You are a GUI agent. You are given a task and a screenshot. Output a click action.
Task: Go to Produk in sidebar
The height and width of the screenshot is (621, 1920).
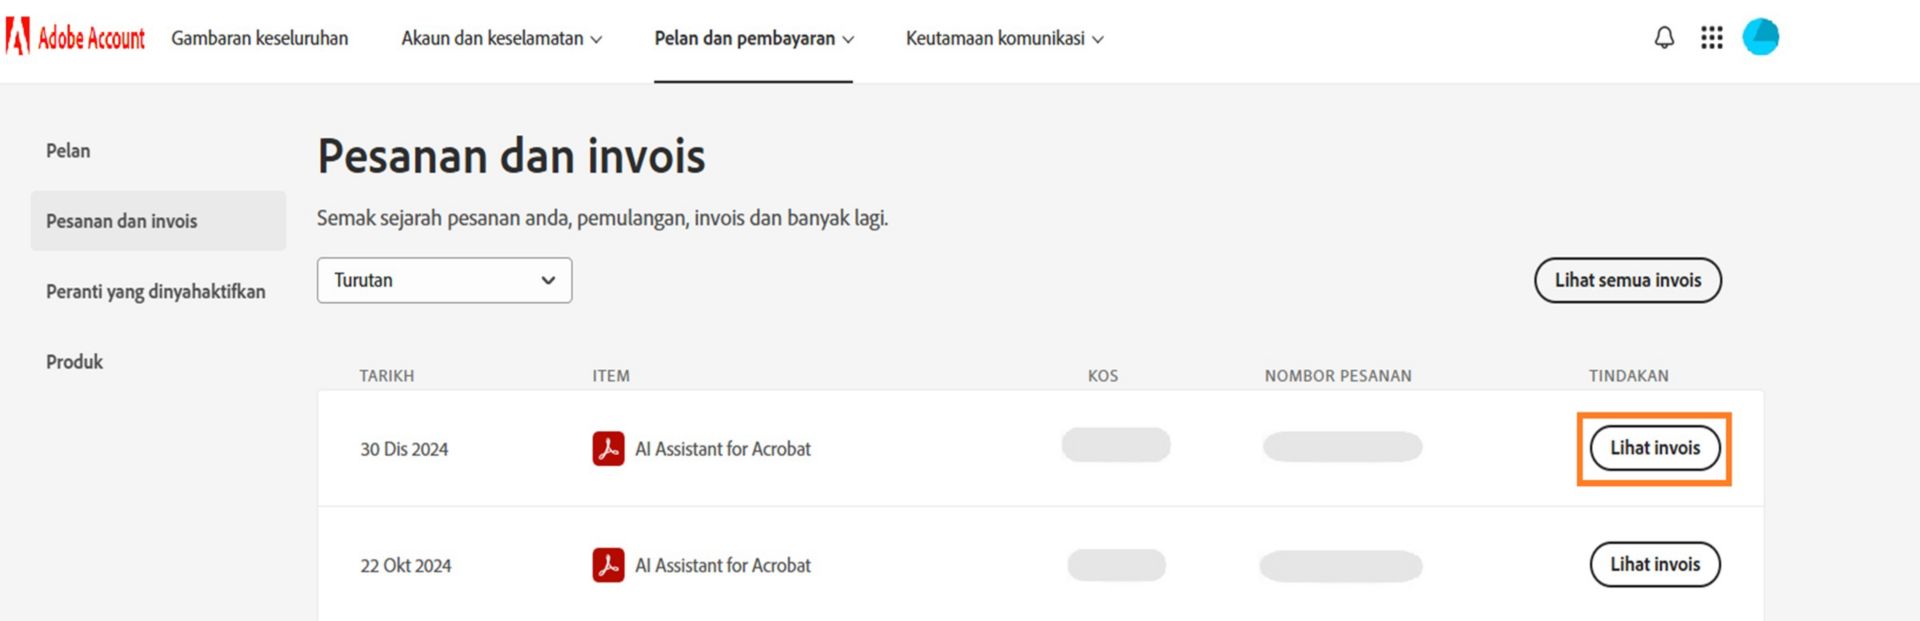[x=74, y=362]
